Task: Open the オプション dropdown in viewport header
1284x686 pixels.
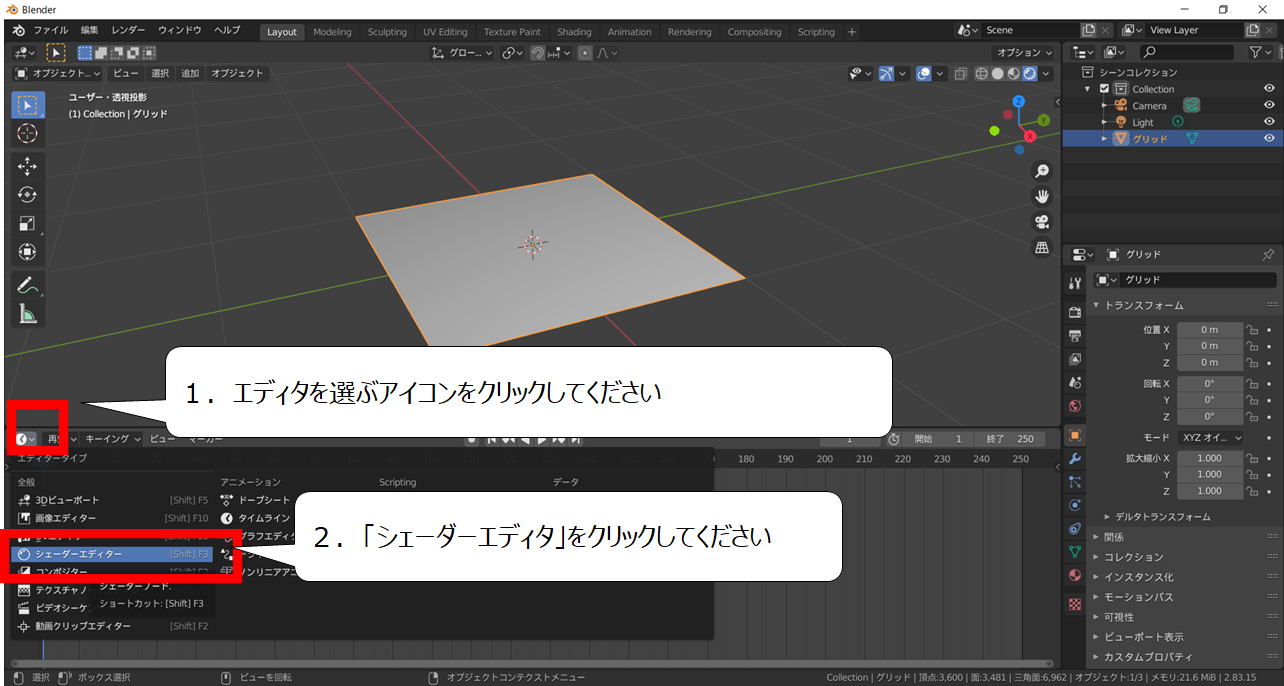Action: [x=1024, y=52]
